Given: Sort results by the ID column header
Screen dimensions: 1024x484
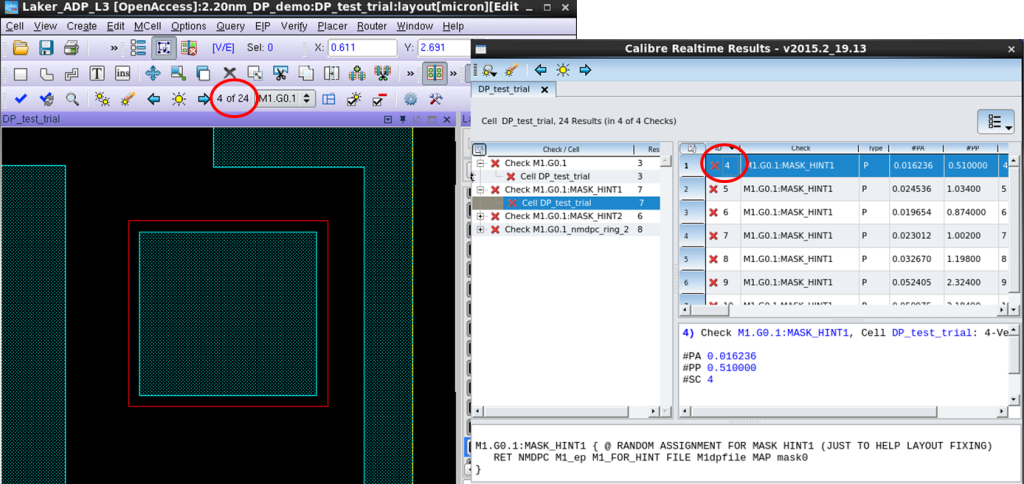Looking at the screenshot, I should pyautogui.click(x=722, y=148).
